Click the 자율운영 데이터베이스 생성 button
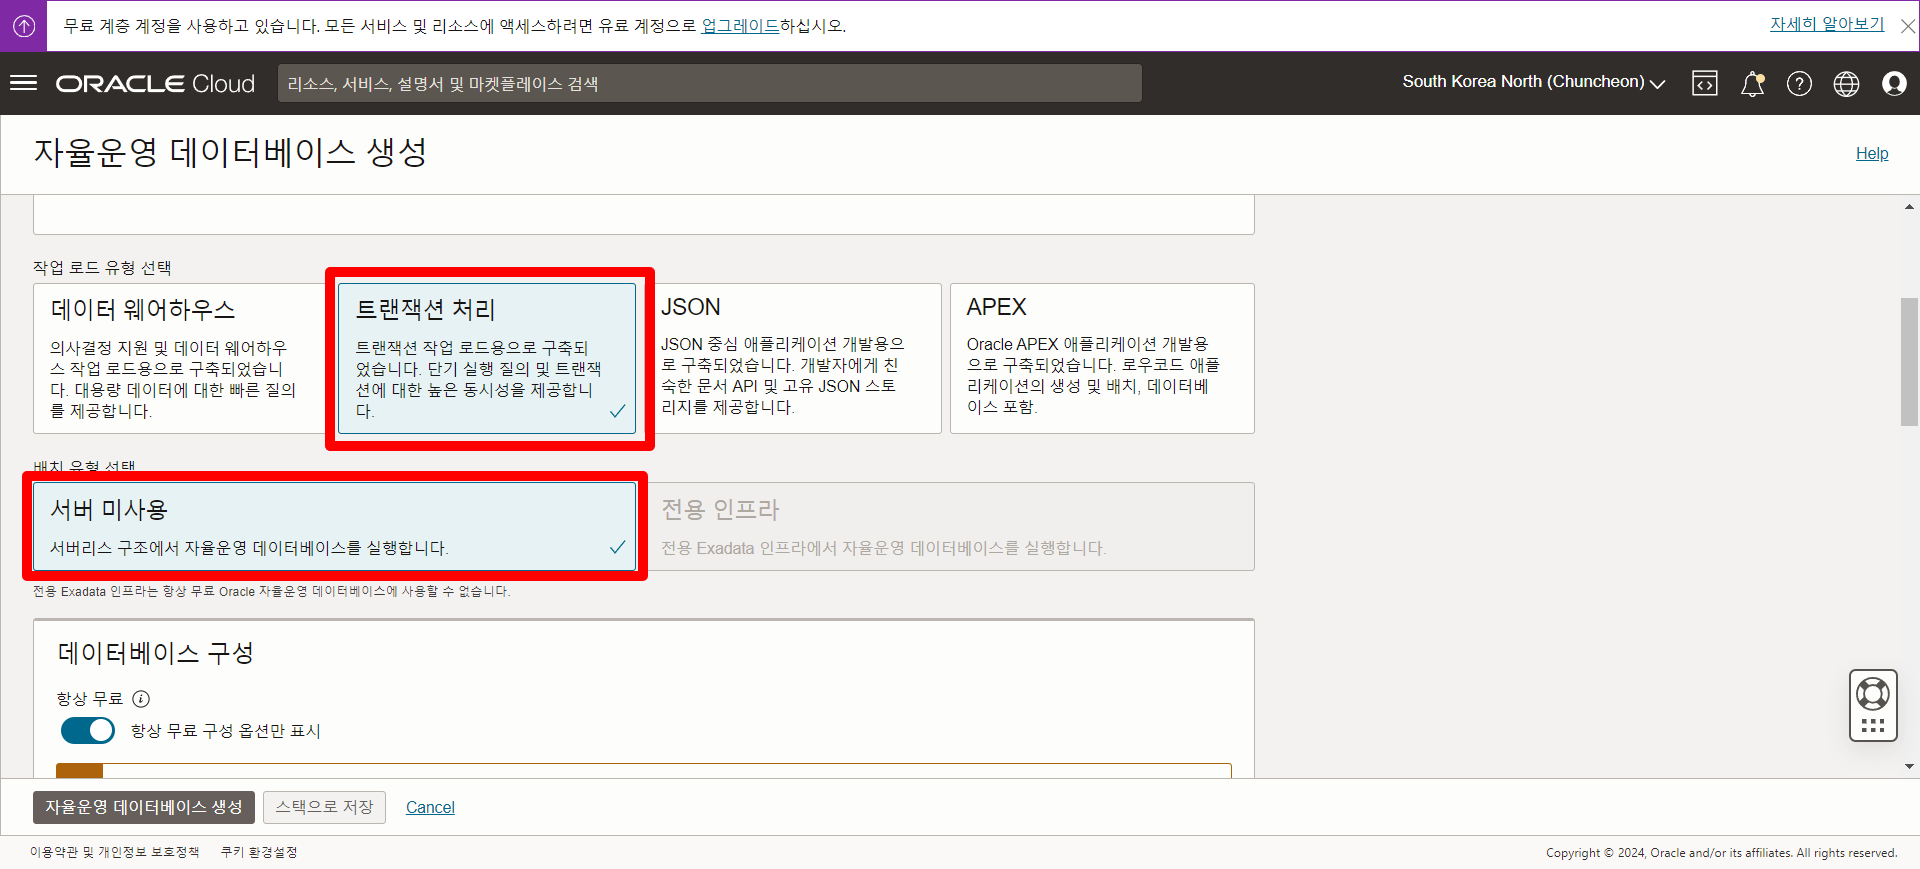Screen dimensions: 1920x869 (x=144, y=807)
